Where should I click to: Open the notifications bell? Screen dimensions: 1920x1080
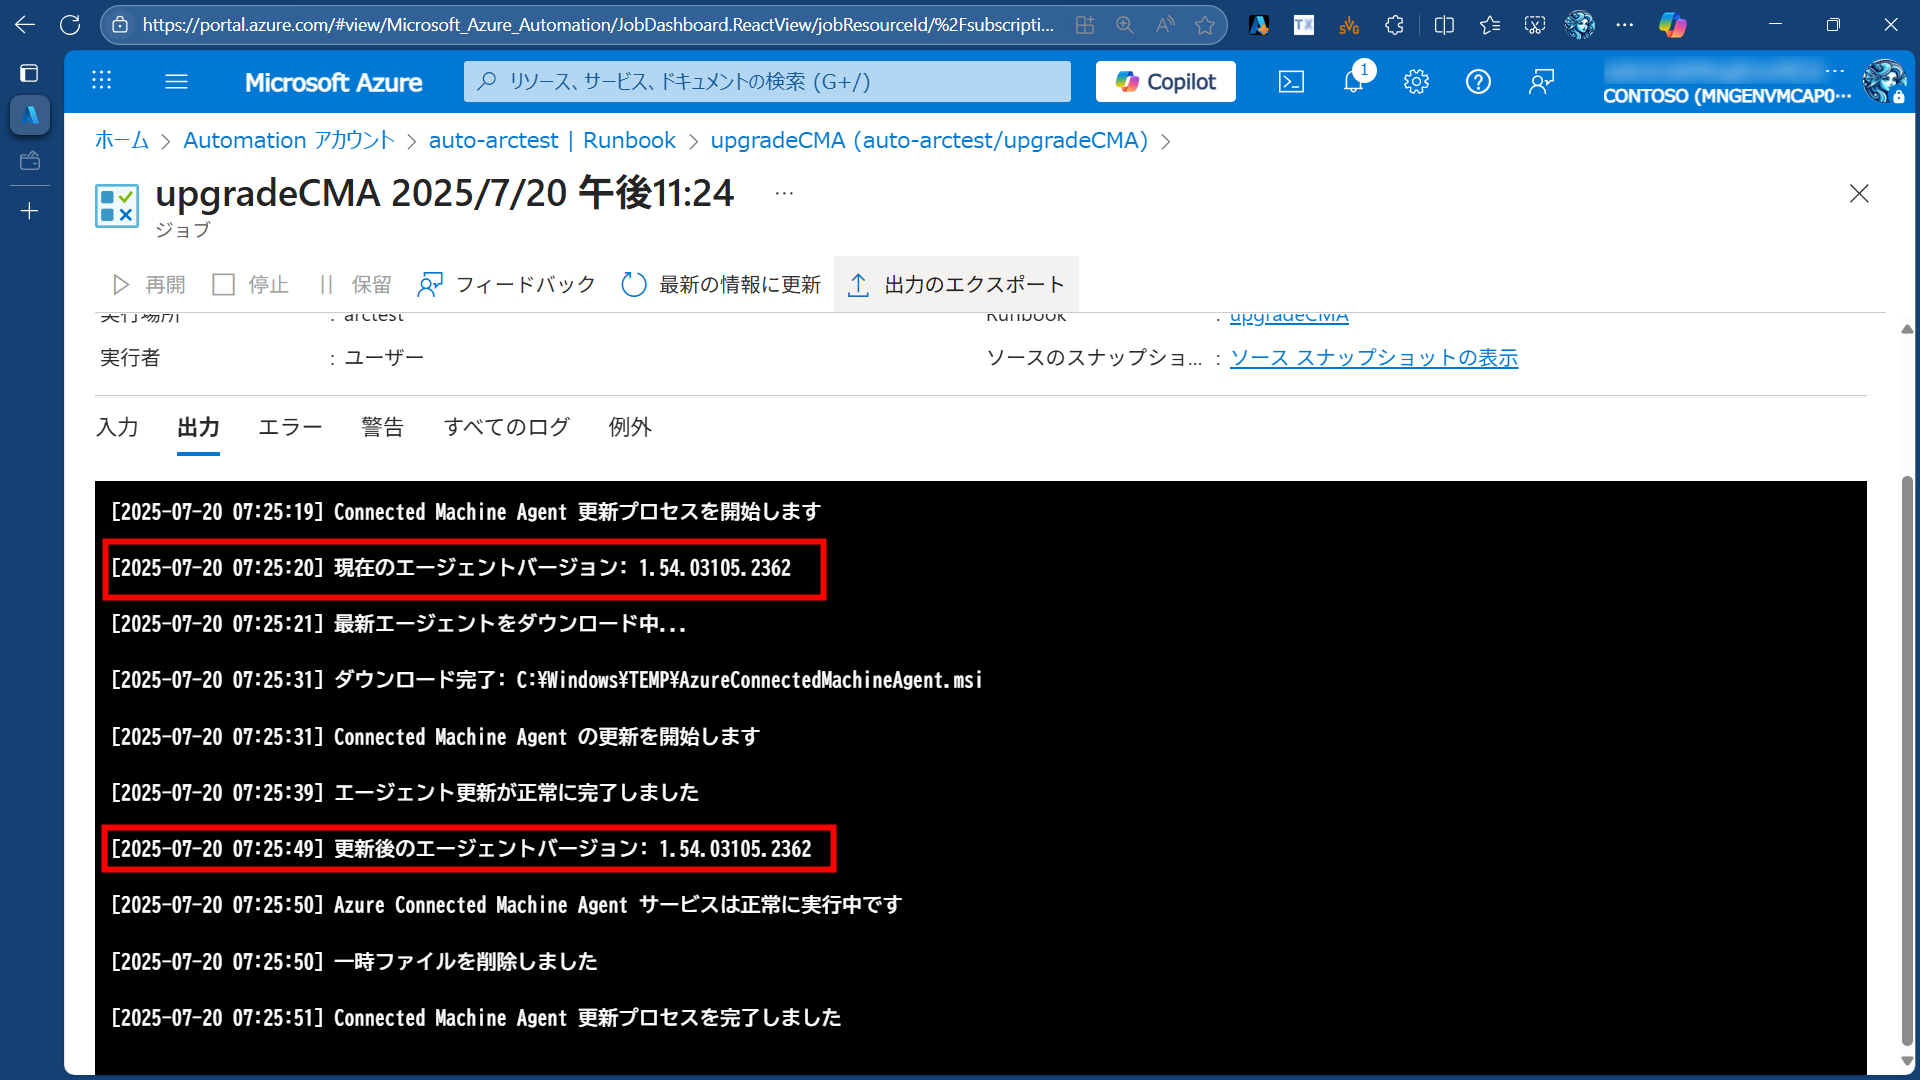tap(1353, 82)
